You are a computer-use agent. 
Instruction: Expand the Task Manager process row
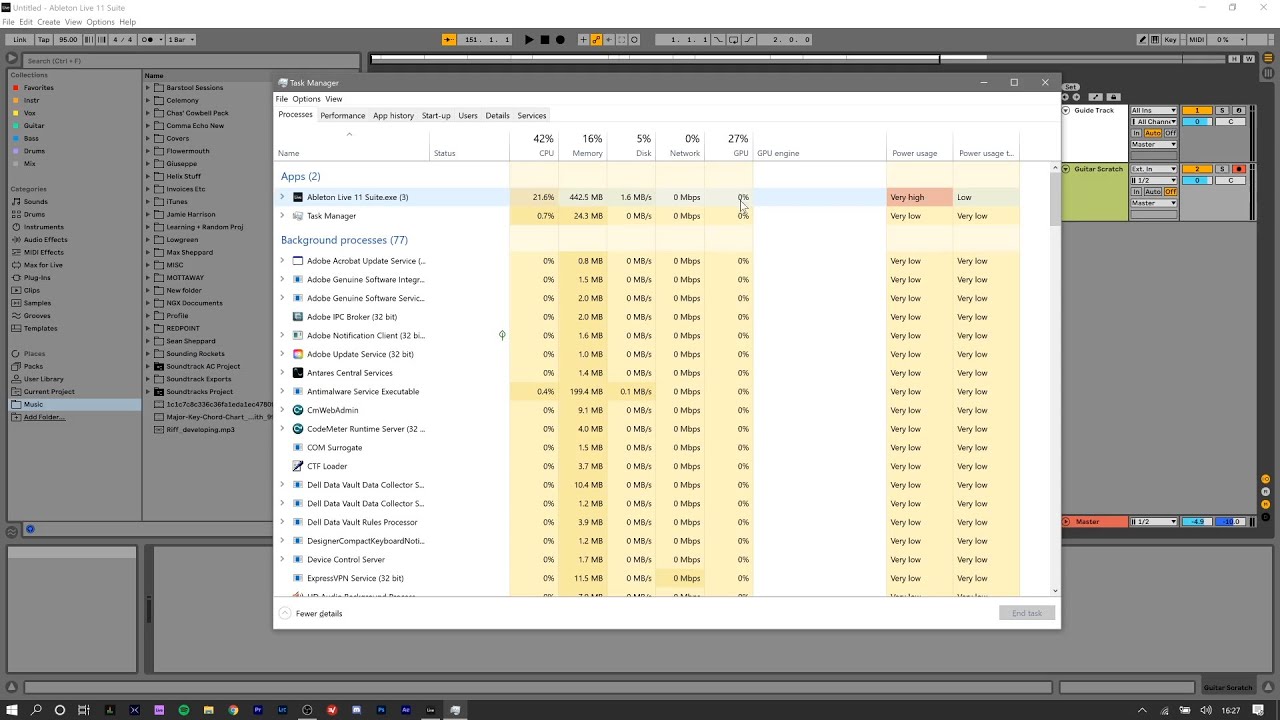tap(282, 216)
